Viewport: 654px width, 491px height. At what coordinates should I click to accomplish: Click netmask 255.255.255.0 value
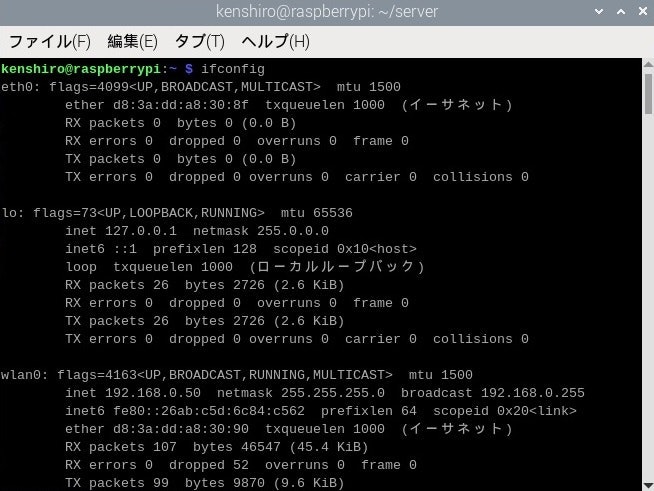(332, 393)
